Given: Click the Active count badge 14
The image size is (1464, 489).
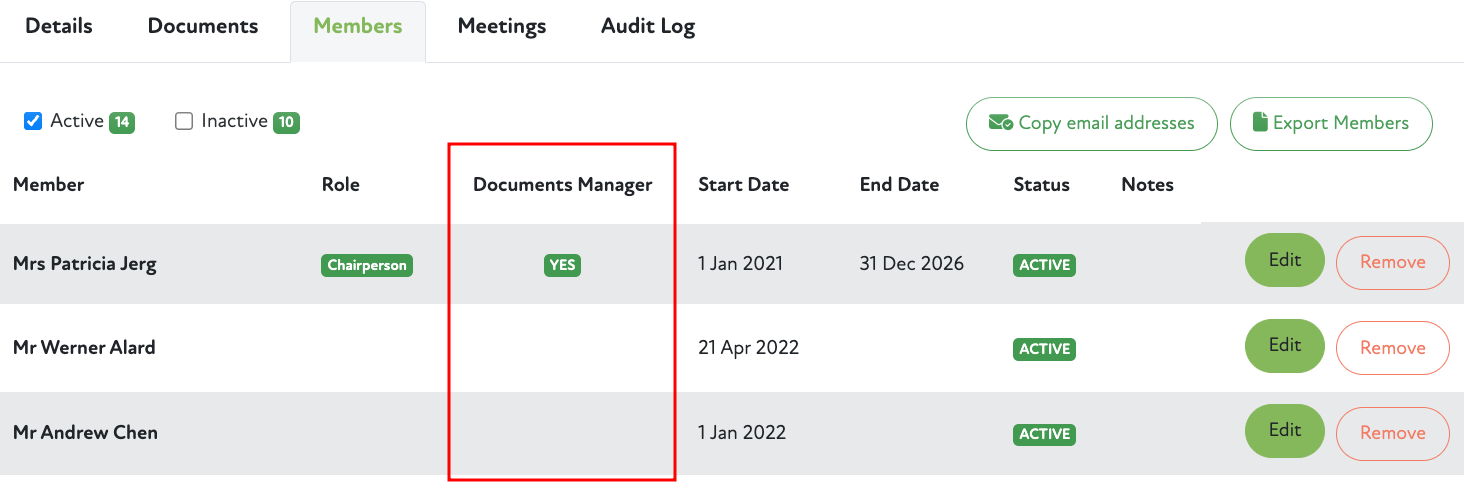Looking at the screenshot, I should click(122, 123).
